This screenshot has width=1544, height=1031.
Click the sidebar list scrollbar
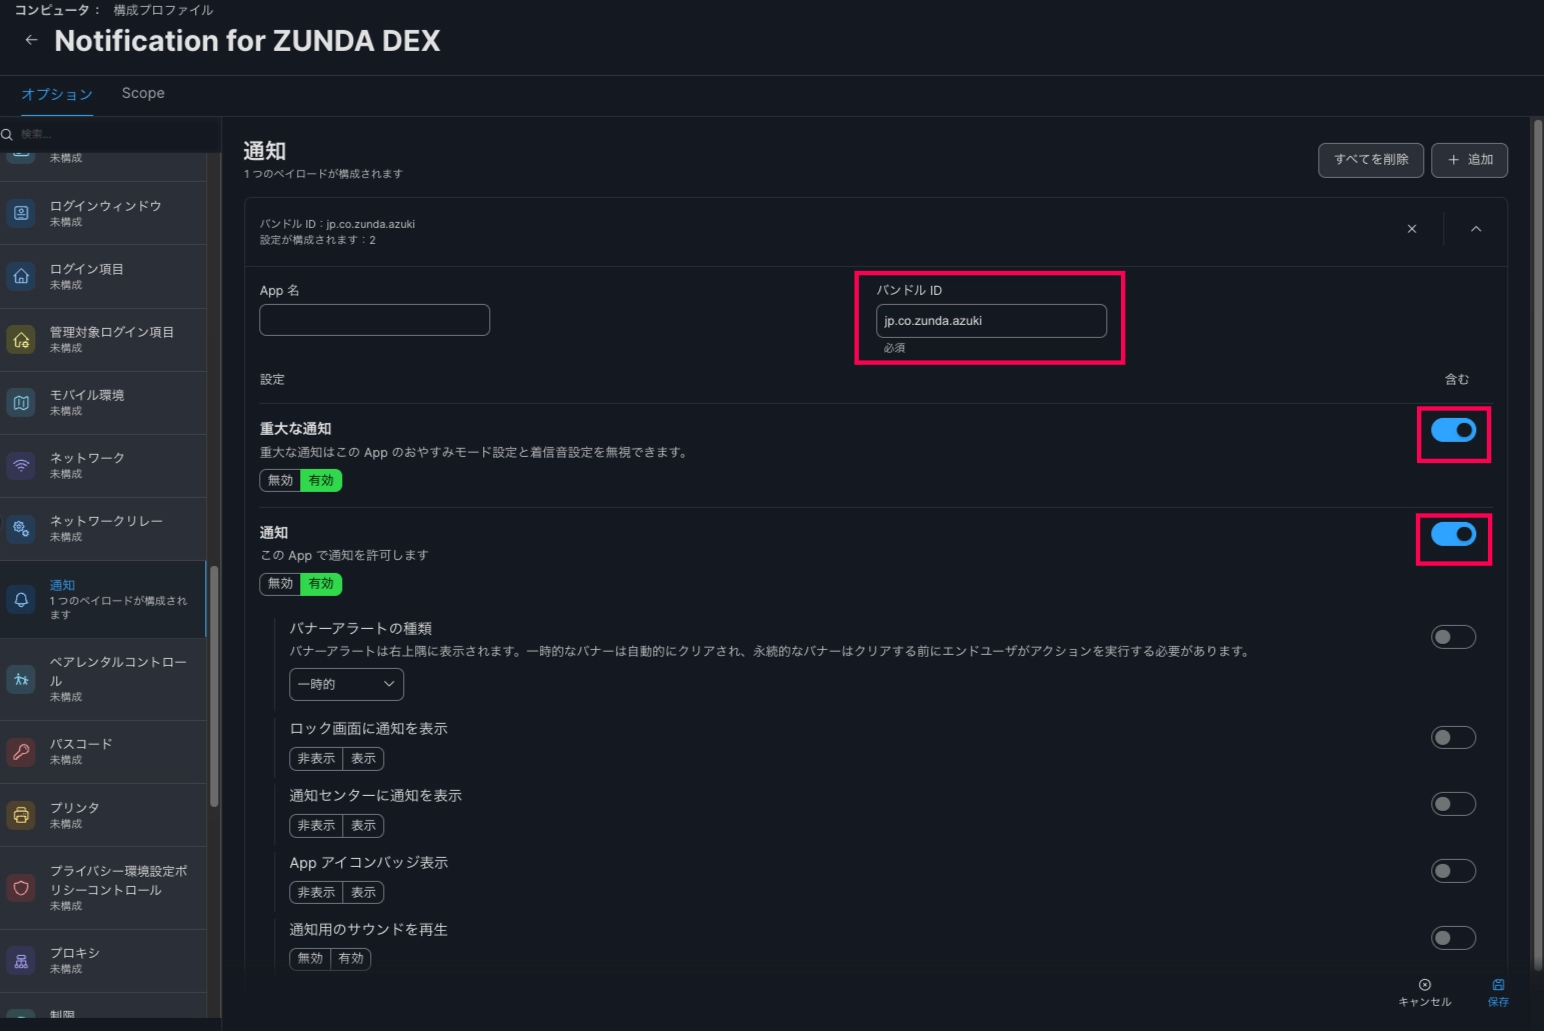214,686
